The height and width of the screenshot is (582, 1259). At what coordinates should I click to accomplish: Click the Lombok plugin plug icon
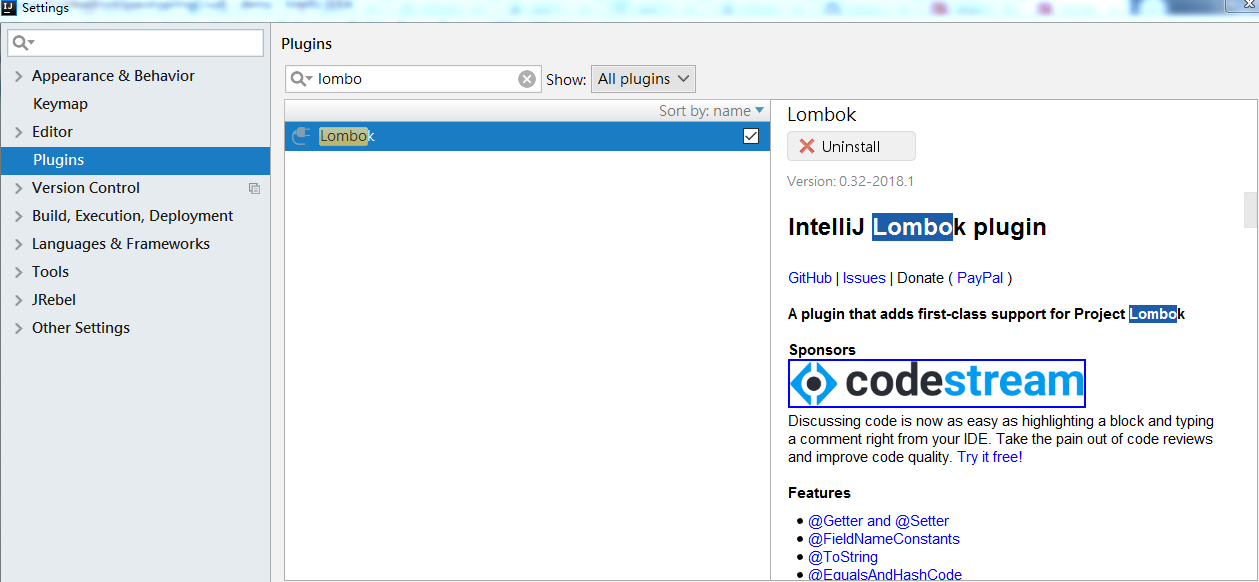[300, 136]
